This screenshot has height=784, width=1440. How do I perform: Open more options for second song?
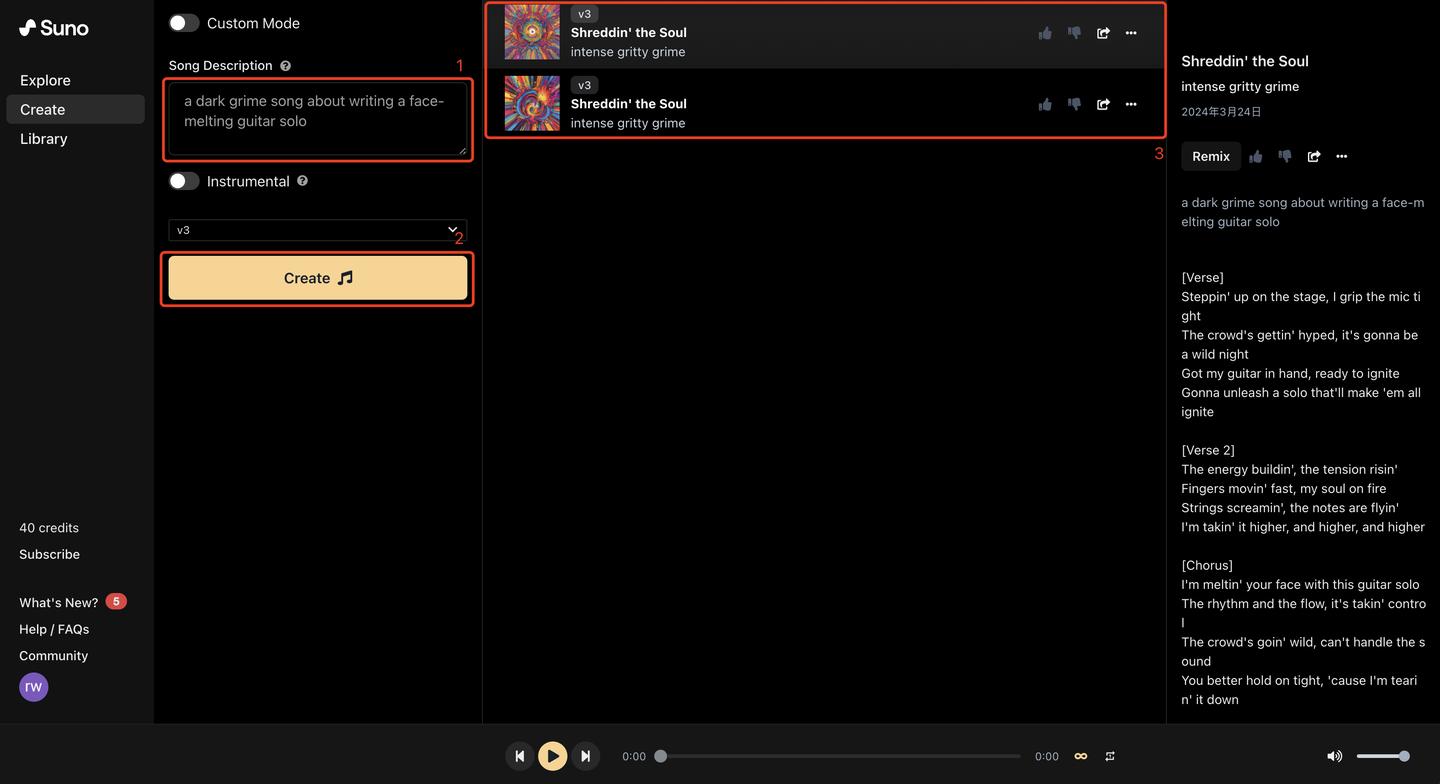(x=1131, y=104)
